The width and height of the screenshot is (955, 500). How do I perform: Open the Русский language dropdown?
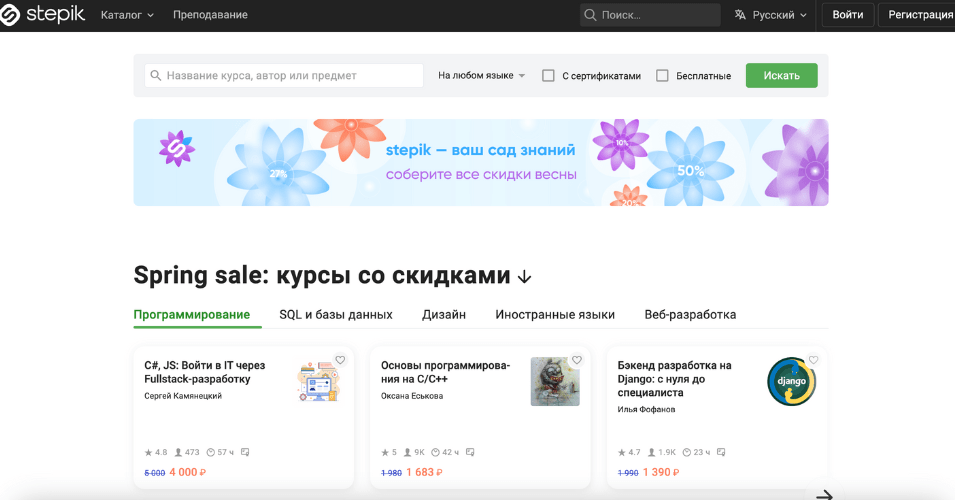point(770,15)
